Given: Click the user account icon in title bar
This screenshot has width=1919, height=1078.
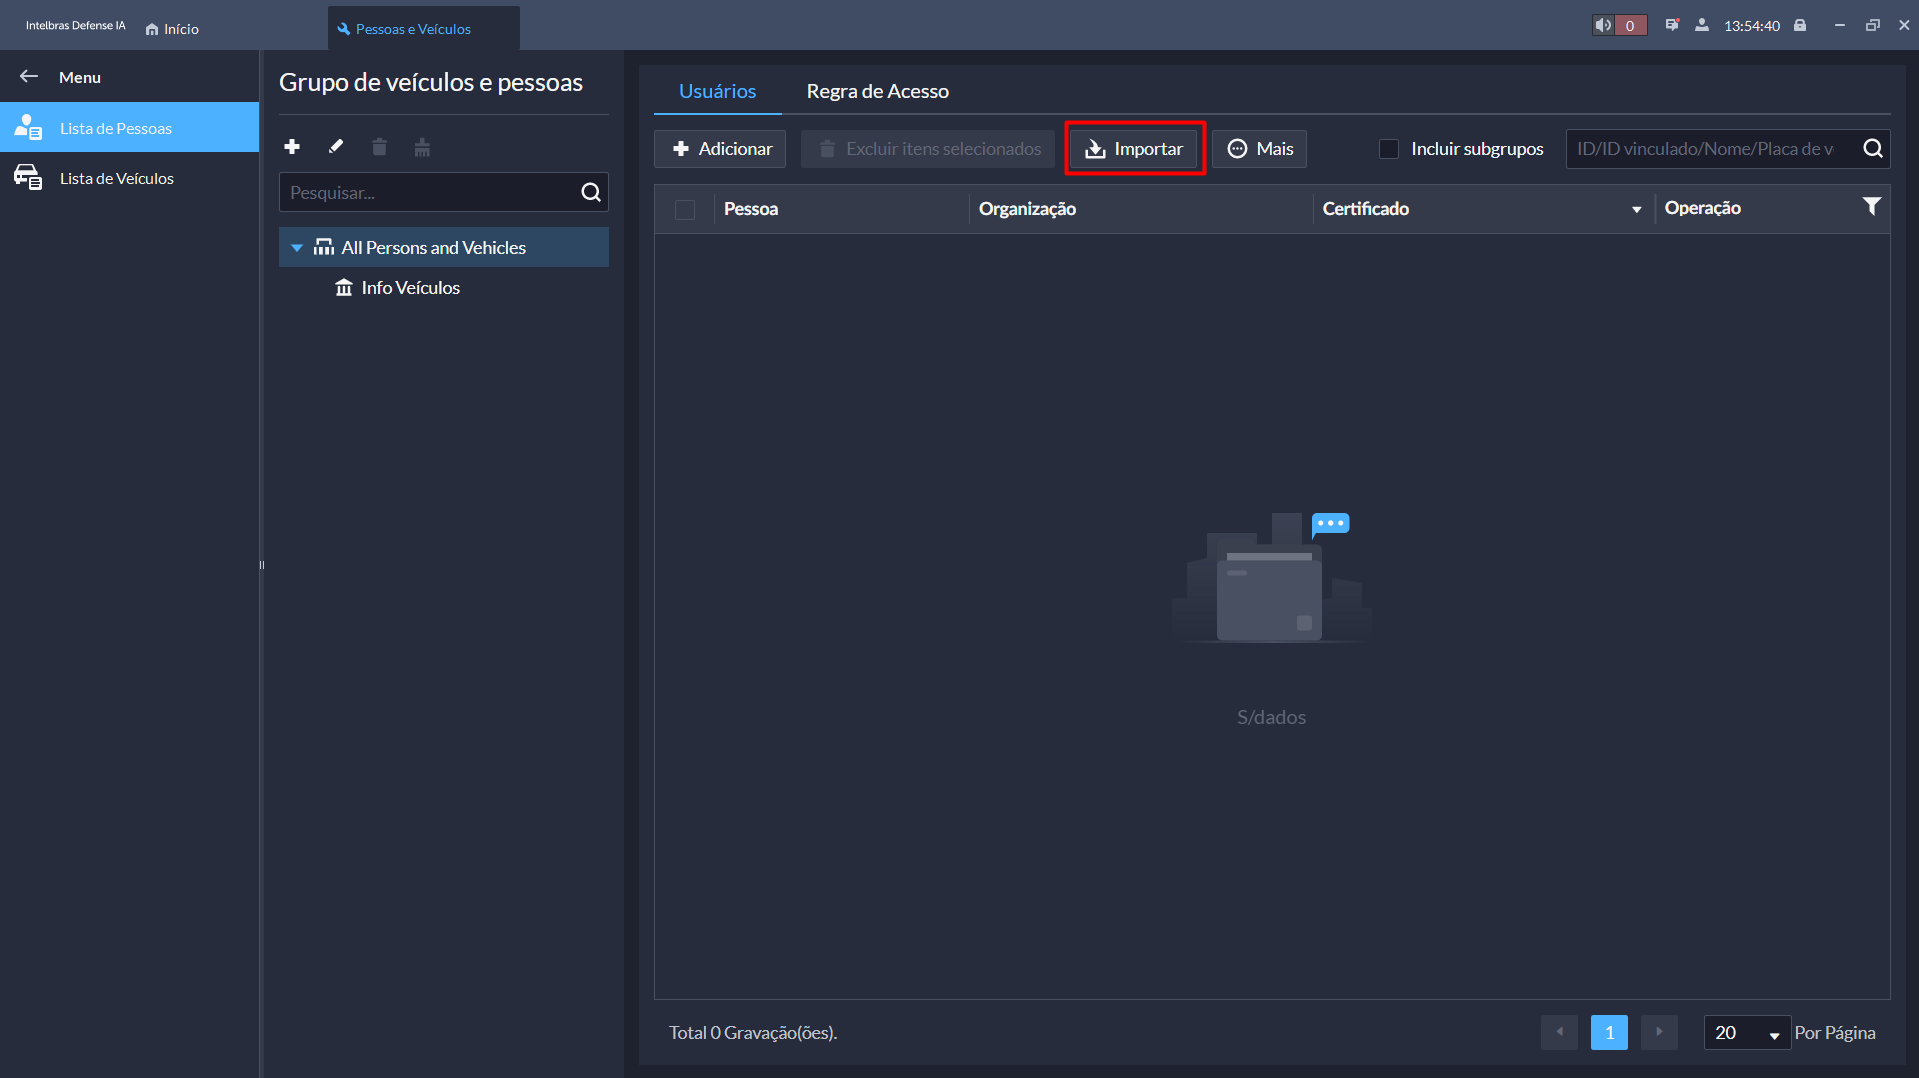Looking at the screenshot, I should point(1702,26).
